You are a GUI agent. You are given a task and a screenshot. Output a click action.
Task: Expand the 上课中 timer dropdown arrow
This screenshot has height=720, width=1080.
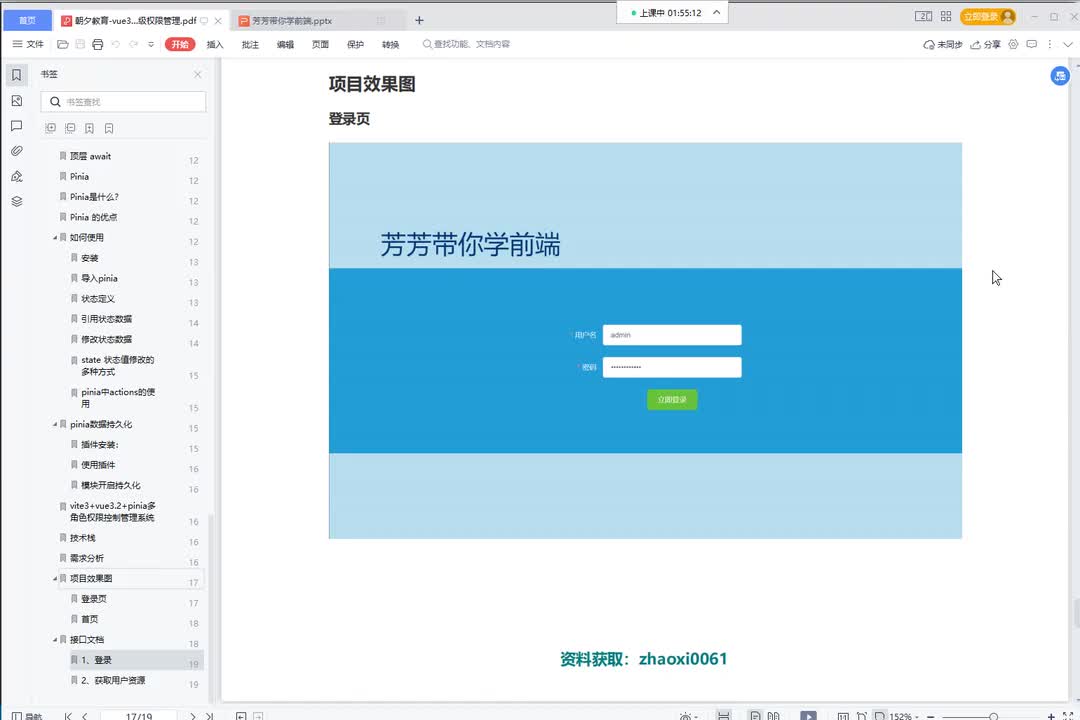point(716,12)
